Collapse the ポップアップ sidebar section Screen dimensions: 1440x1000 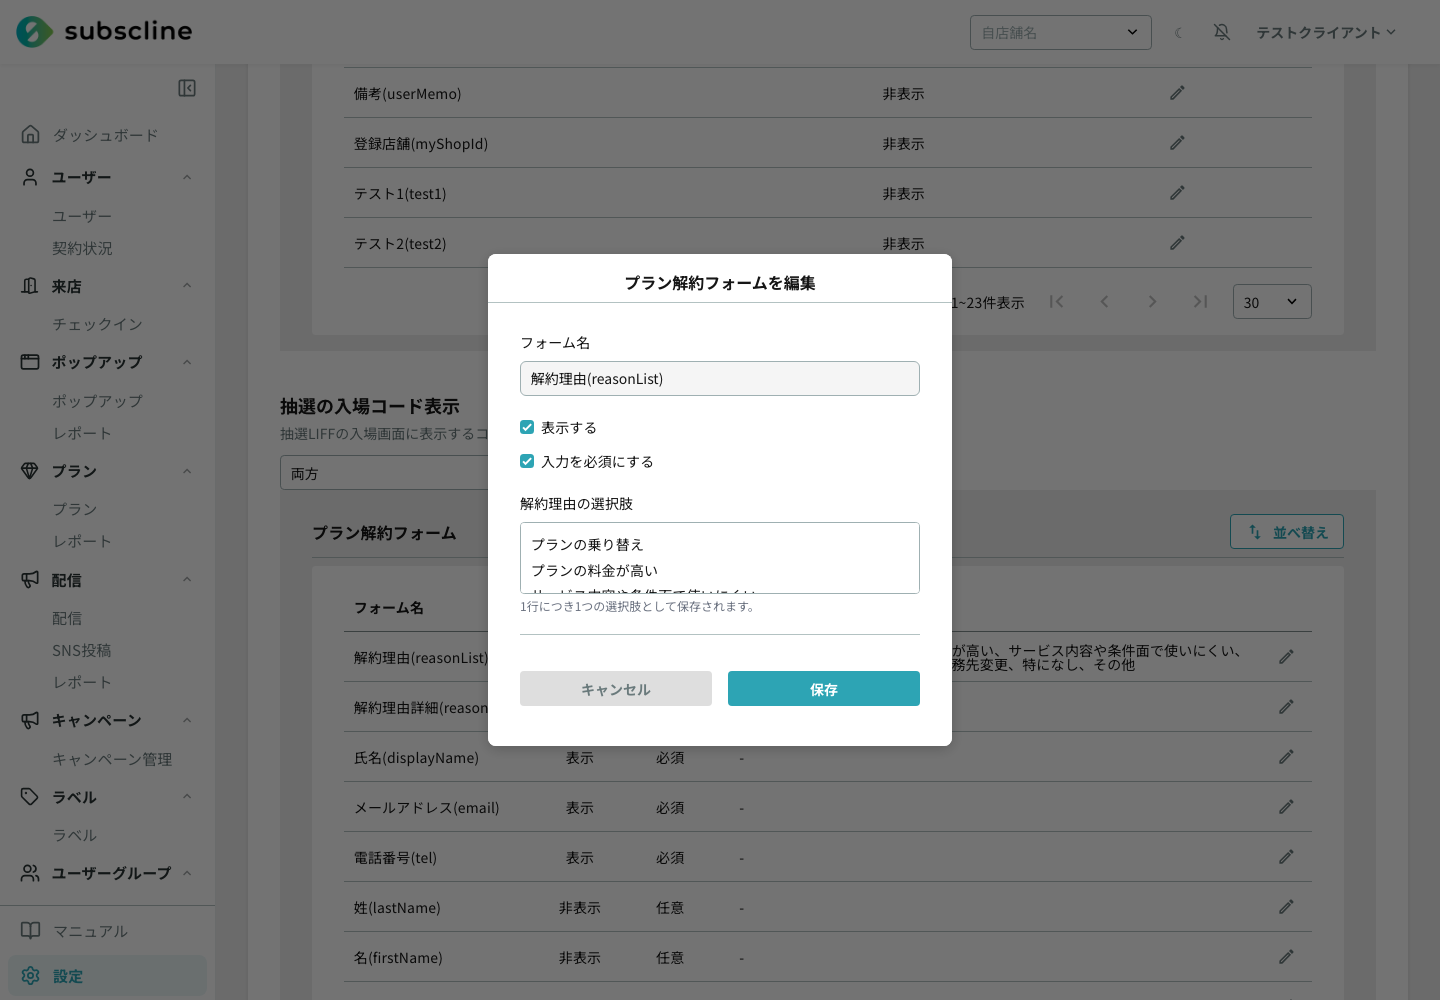[x=187, y=362]
